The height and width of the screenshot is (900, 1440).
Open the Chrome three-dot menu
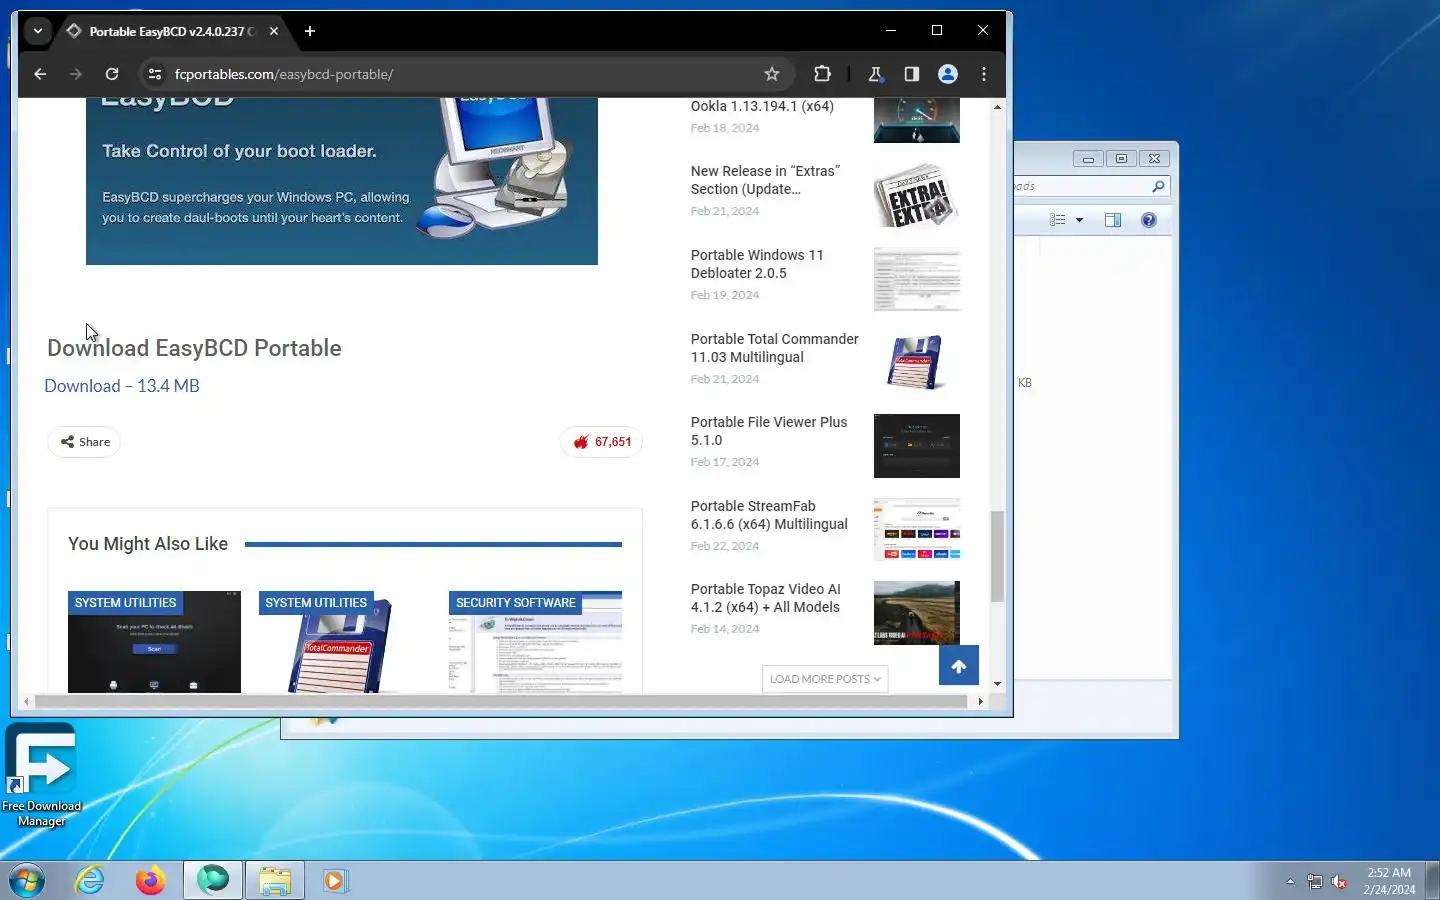pyautogui.click(x=984, y=74)
